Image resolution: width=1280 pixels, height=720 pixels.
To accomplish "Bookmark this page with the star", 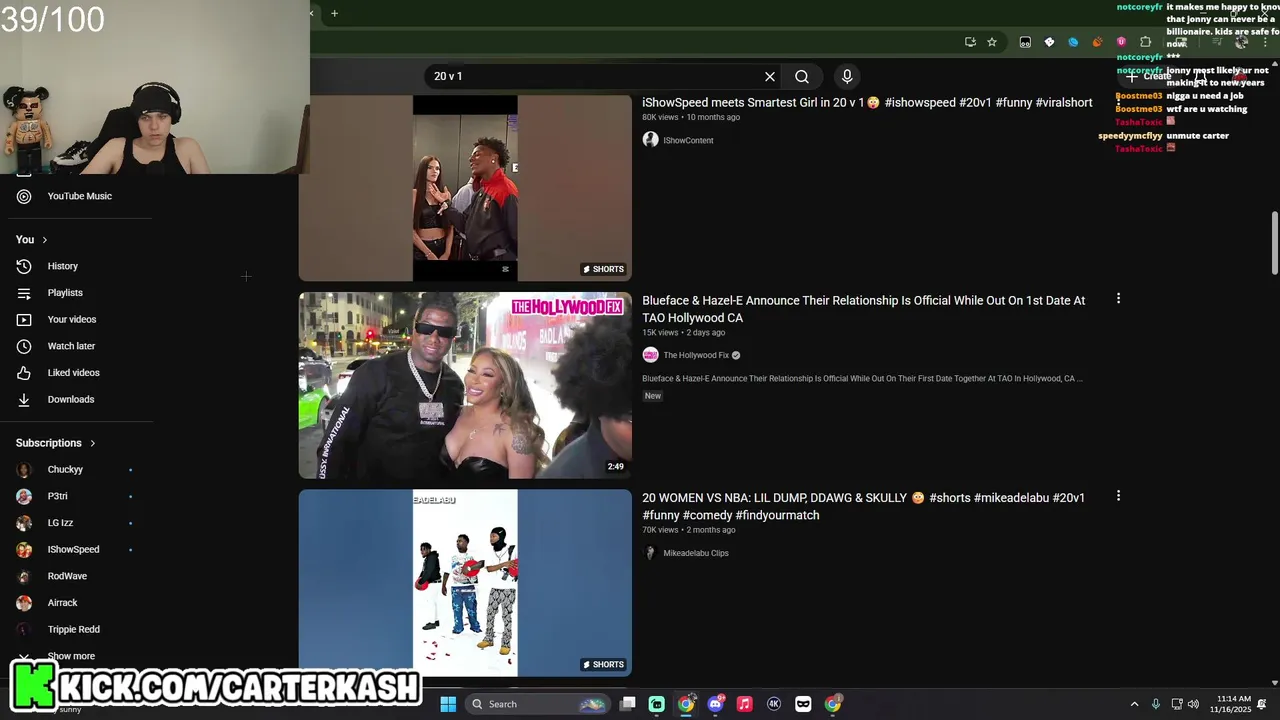I will pyautogui.click(x=992, y=42).
